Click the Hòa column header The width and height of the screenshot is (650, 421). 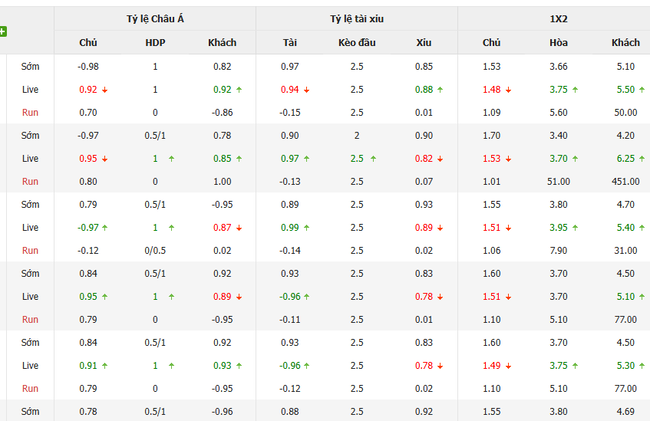(x=558, y=43)
